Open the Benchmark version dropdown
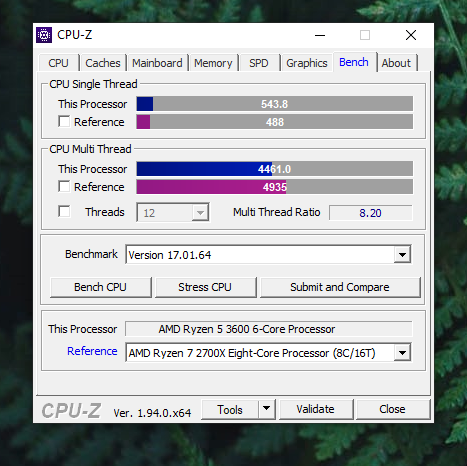This screenshot has height=466, width=467. pyautogui.click(x=402, y=255)
